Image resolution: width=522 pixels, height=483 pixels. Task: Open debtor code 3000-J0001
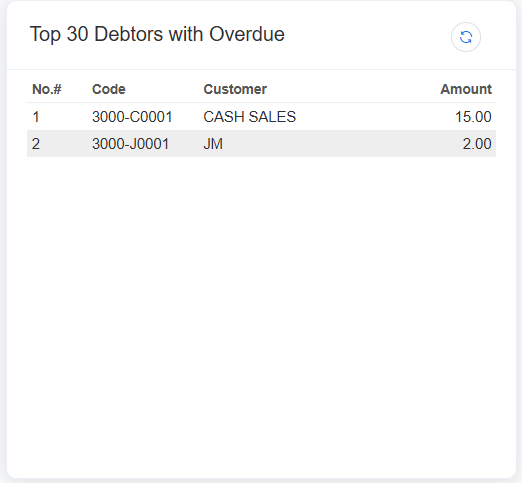(130, 144)
